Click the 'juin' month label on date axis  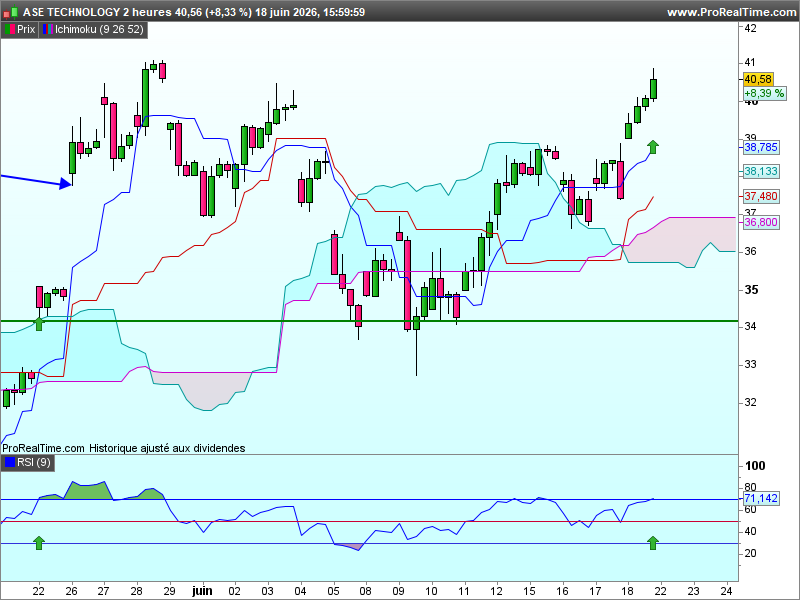coord(202,591)
